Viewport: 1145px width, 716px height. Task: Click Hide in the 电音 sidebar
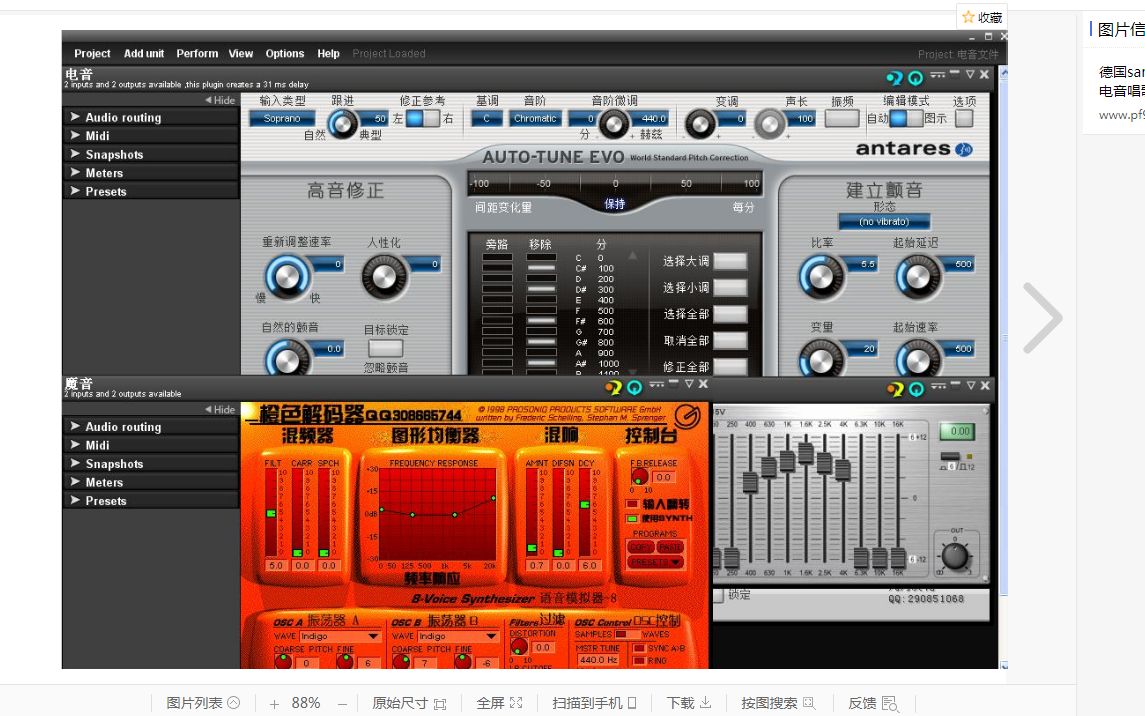tap(220, 100)
